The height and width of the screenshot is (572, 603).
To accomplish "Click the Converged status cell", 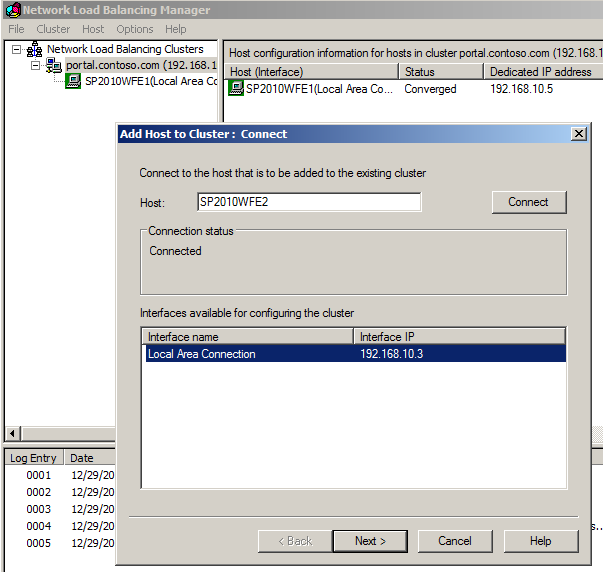I will pos(430,89).
